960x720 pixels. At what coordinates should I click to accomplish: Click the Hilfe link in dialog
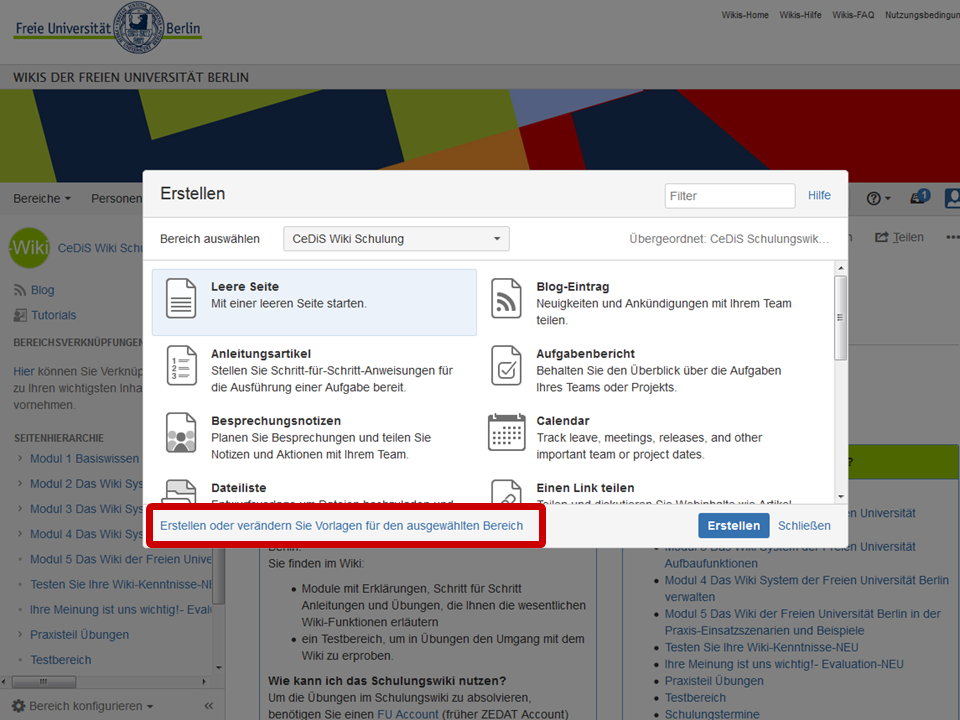tap(819, 195)
